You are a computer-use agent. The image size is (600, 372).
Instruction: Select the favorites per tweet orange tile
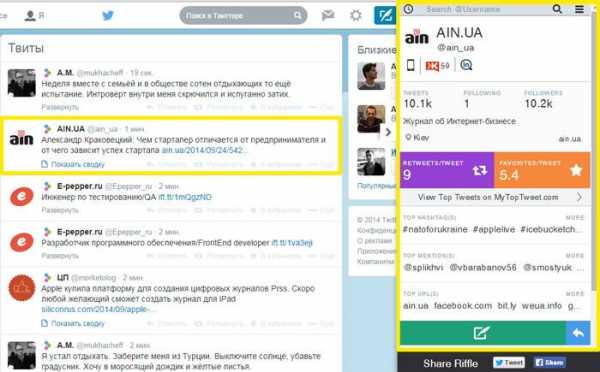[542, 170]
